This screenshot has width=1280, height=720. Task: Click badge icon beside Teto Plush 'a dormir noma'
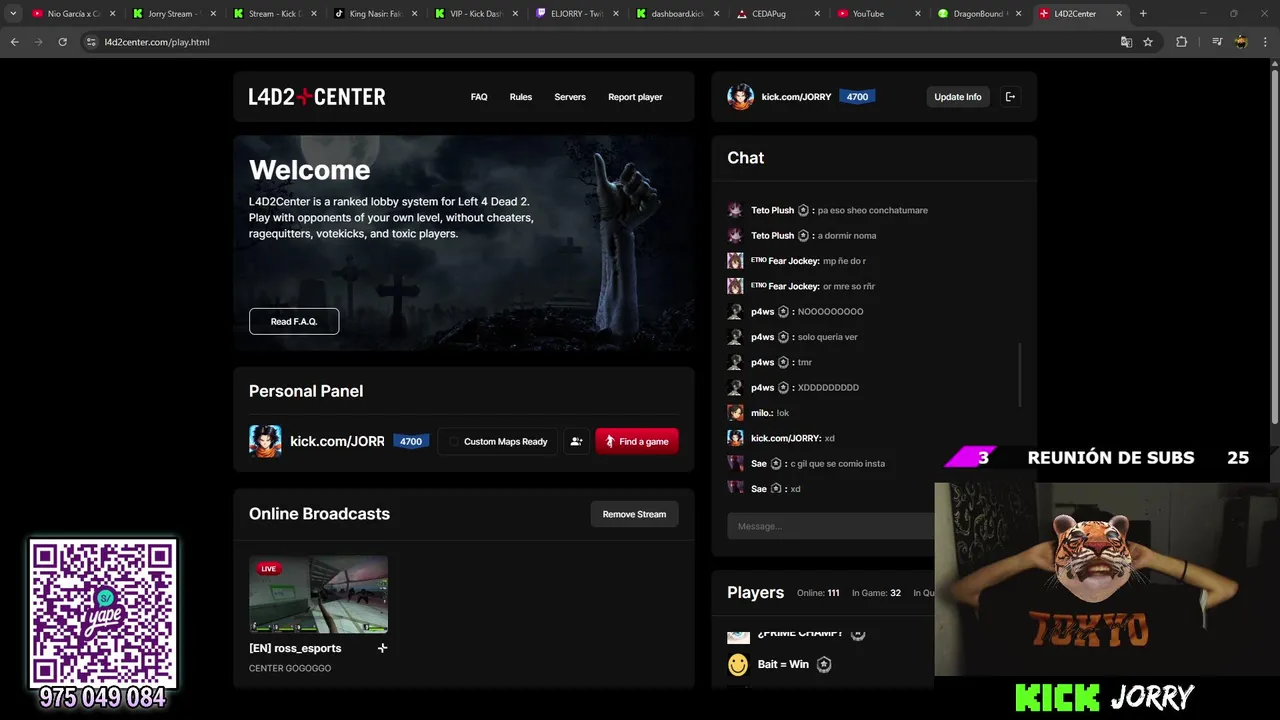[x=803, y=236]
